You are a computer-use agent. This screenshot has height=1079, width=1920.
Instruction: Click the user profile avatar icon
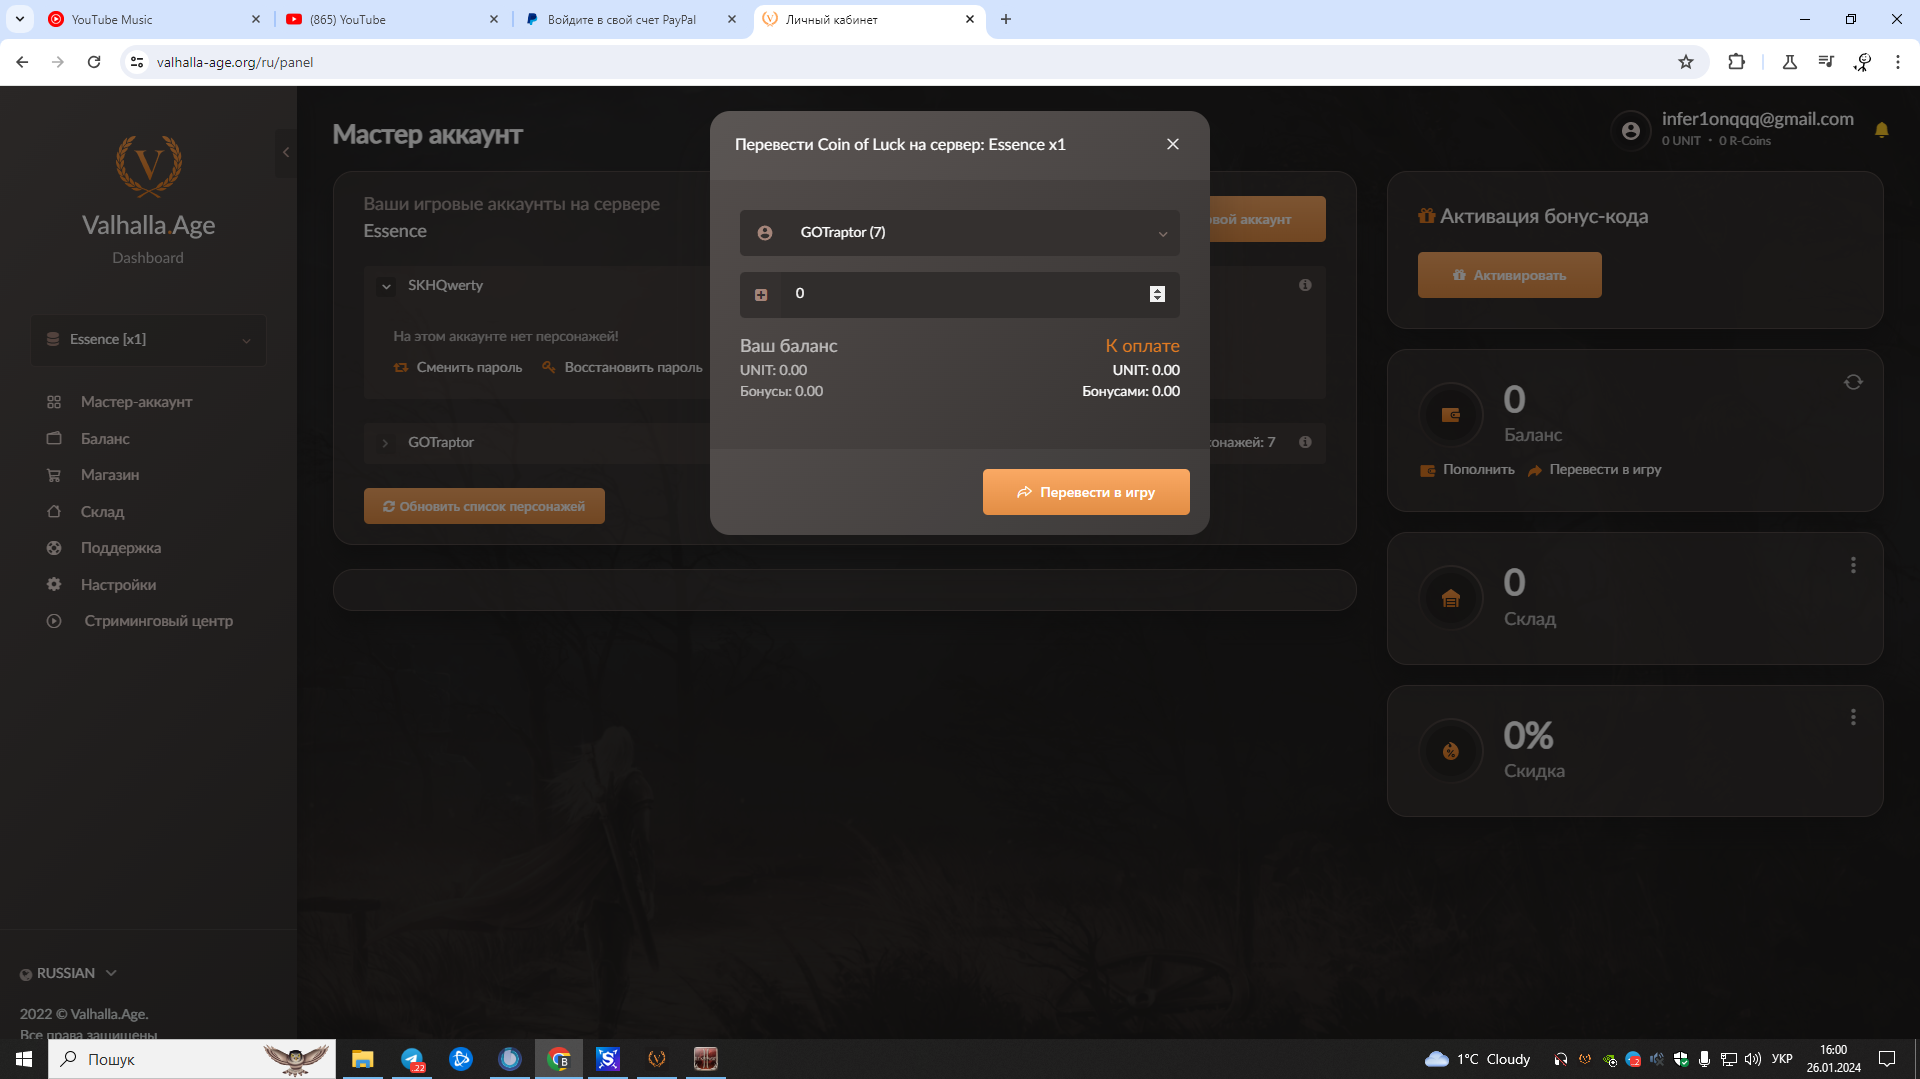pyautogui.click(x=1631, y=131)
